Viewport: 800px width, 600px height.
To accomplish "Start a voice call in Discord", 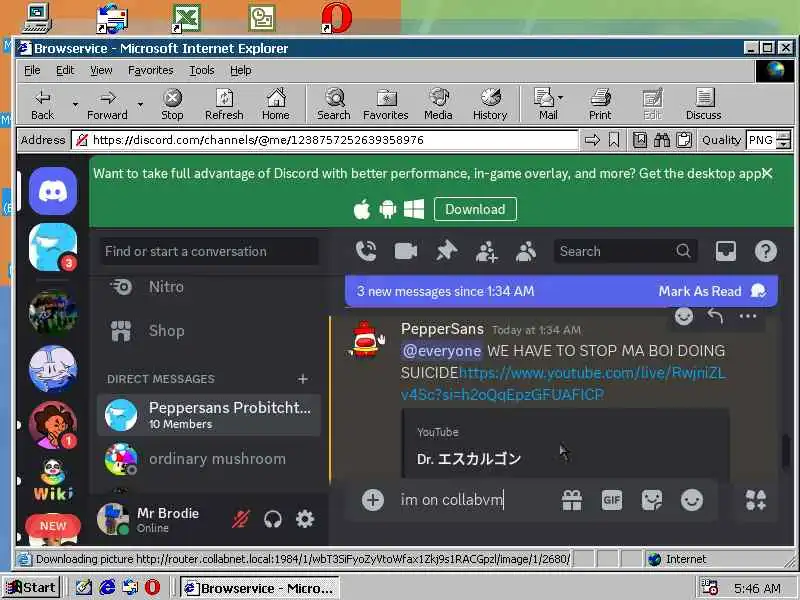I will pos(366,251).
